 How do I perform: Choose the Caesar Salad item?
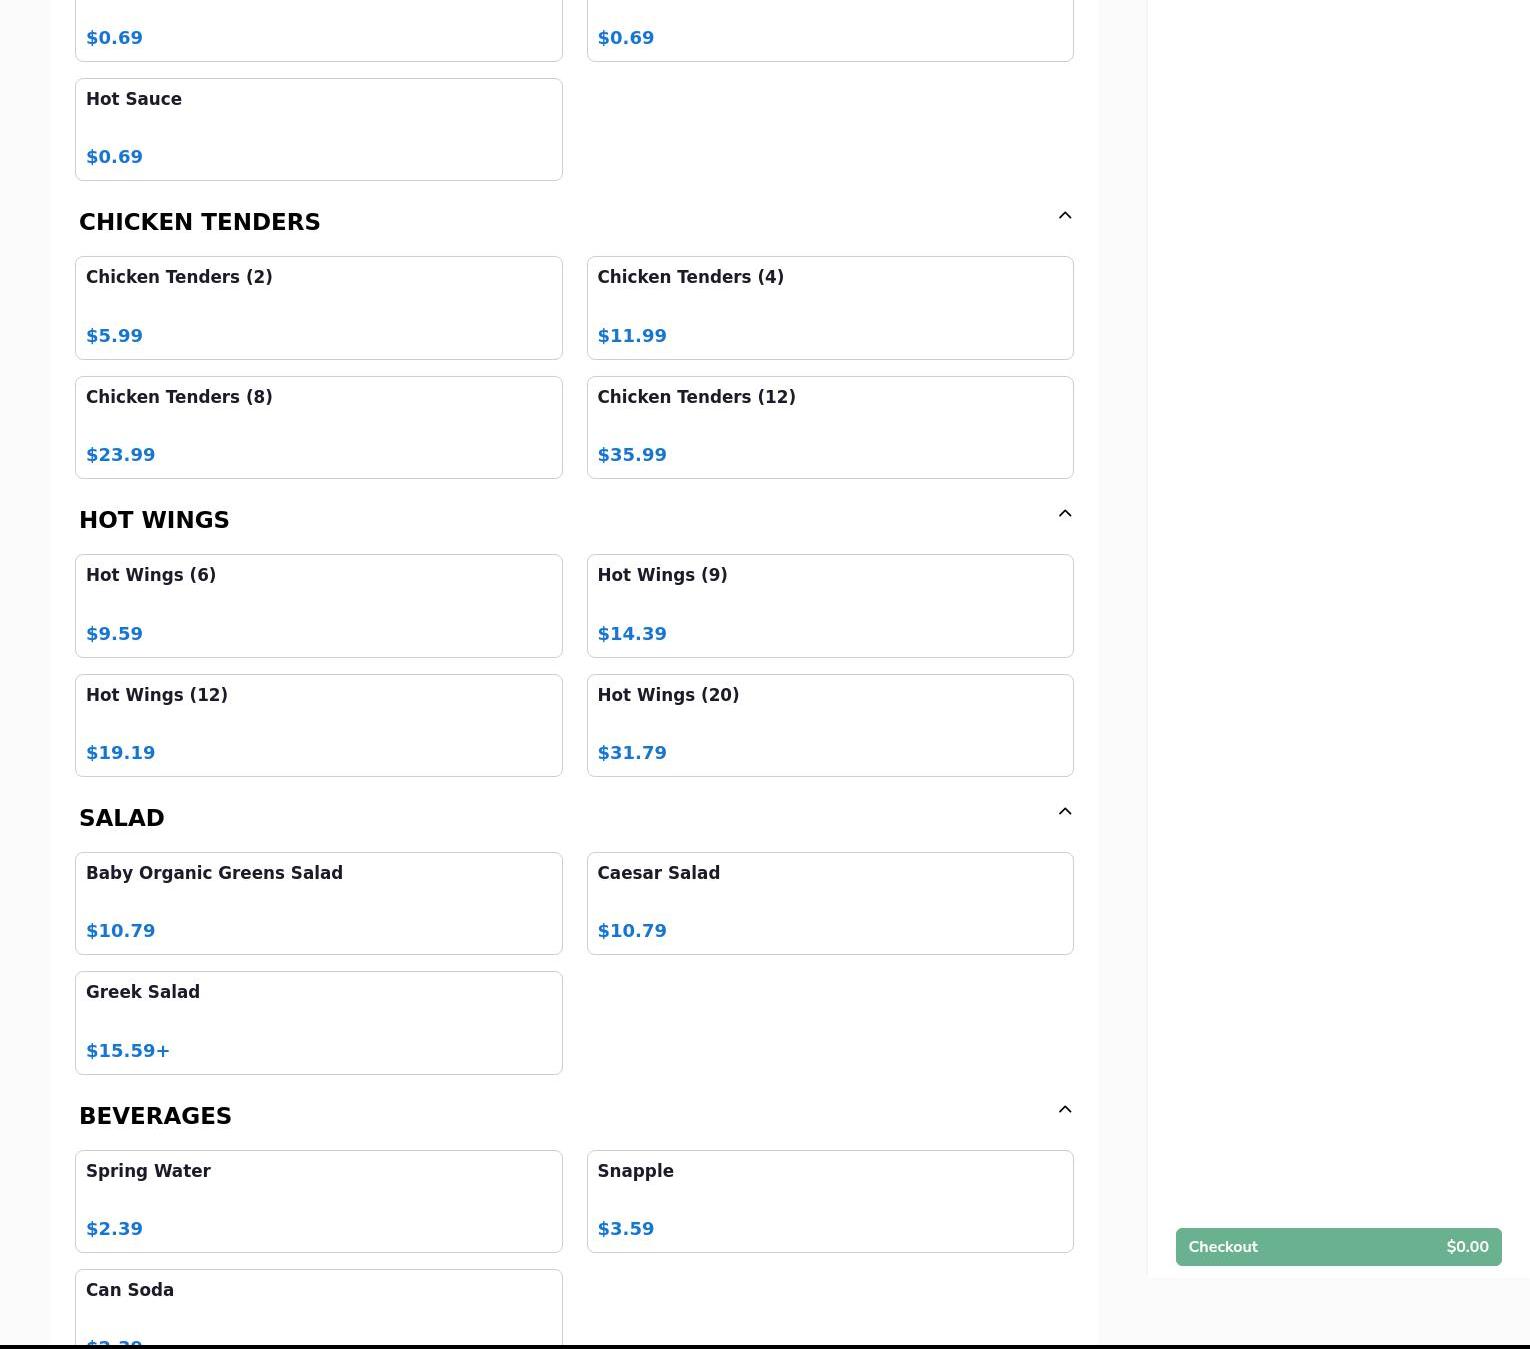(x=830, y=904)
